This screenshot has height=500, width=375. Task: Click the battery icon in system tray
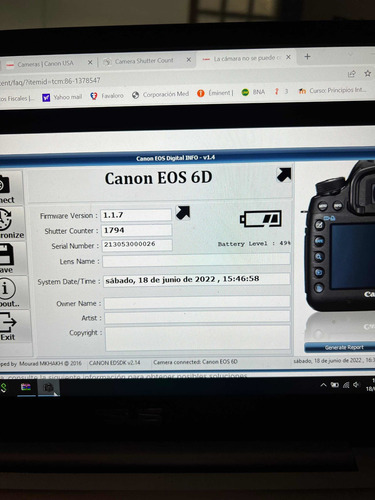pos(335,385)
